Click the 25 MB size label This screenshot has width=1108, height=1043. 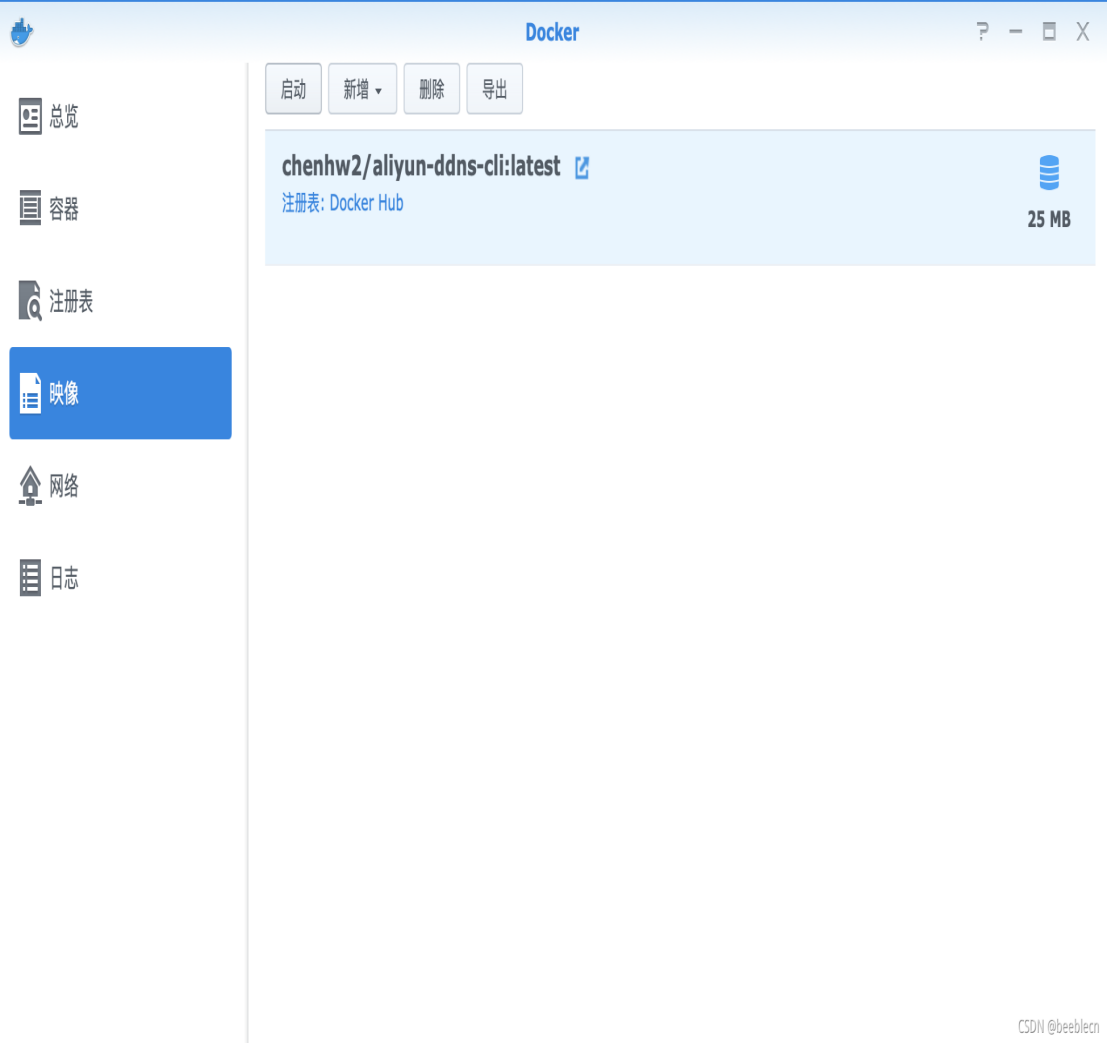pyautogui.click(x=1049, y=220)
